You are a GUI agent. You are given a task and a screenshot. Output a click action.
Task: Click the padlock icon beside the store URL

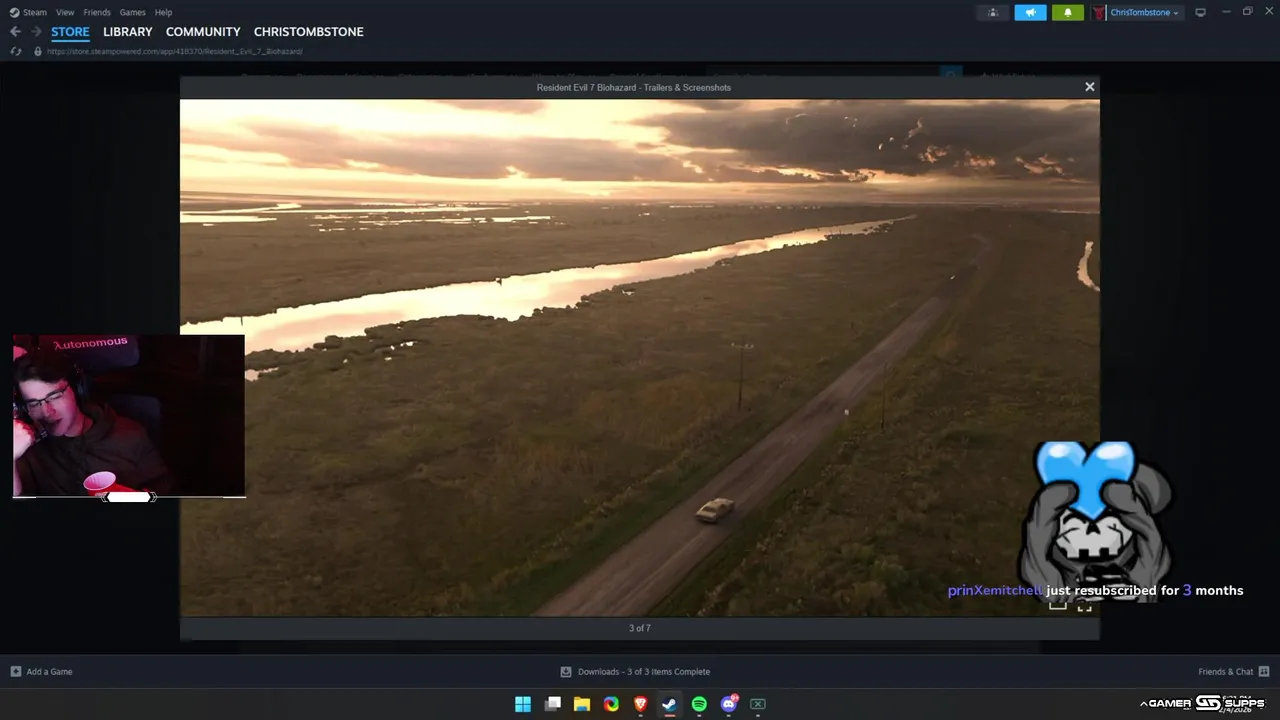[x=38, y=51]
